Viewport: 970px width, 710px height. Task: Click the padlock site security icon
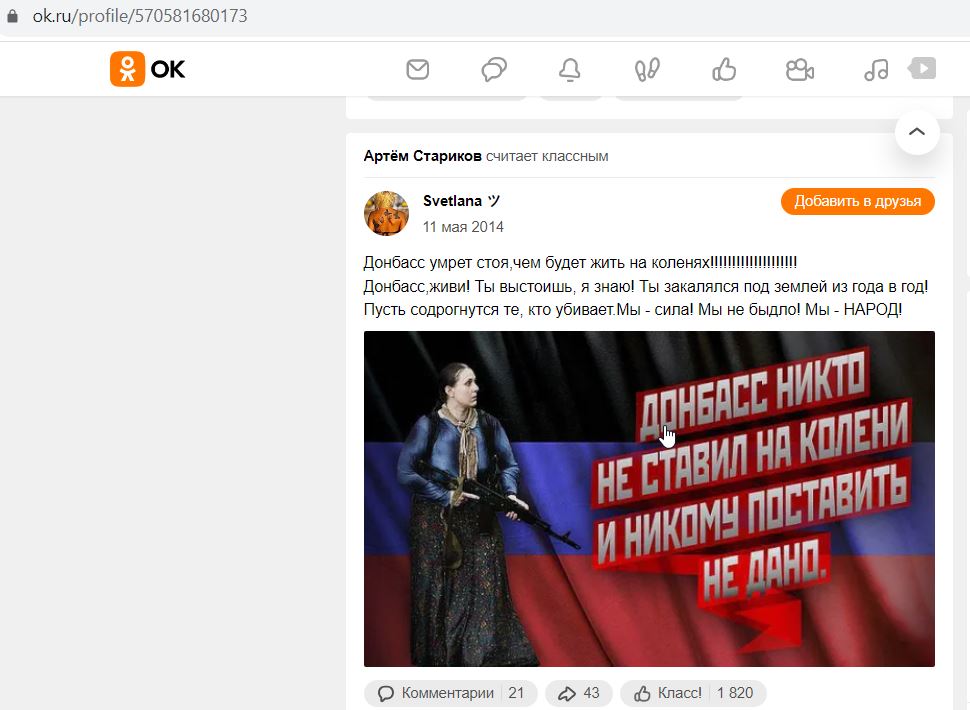tap(12, 16)
